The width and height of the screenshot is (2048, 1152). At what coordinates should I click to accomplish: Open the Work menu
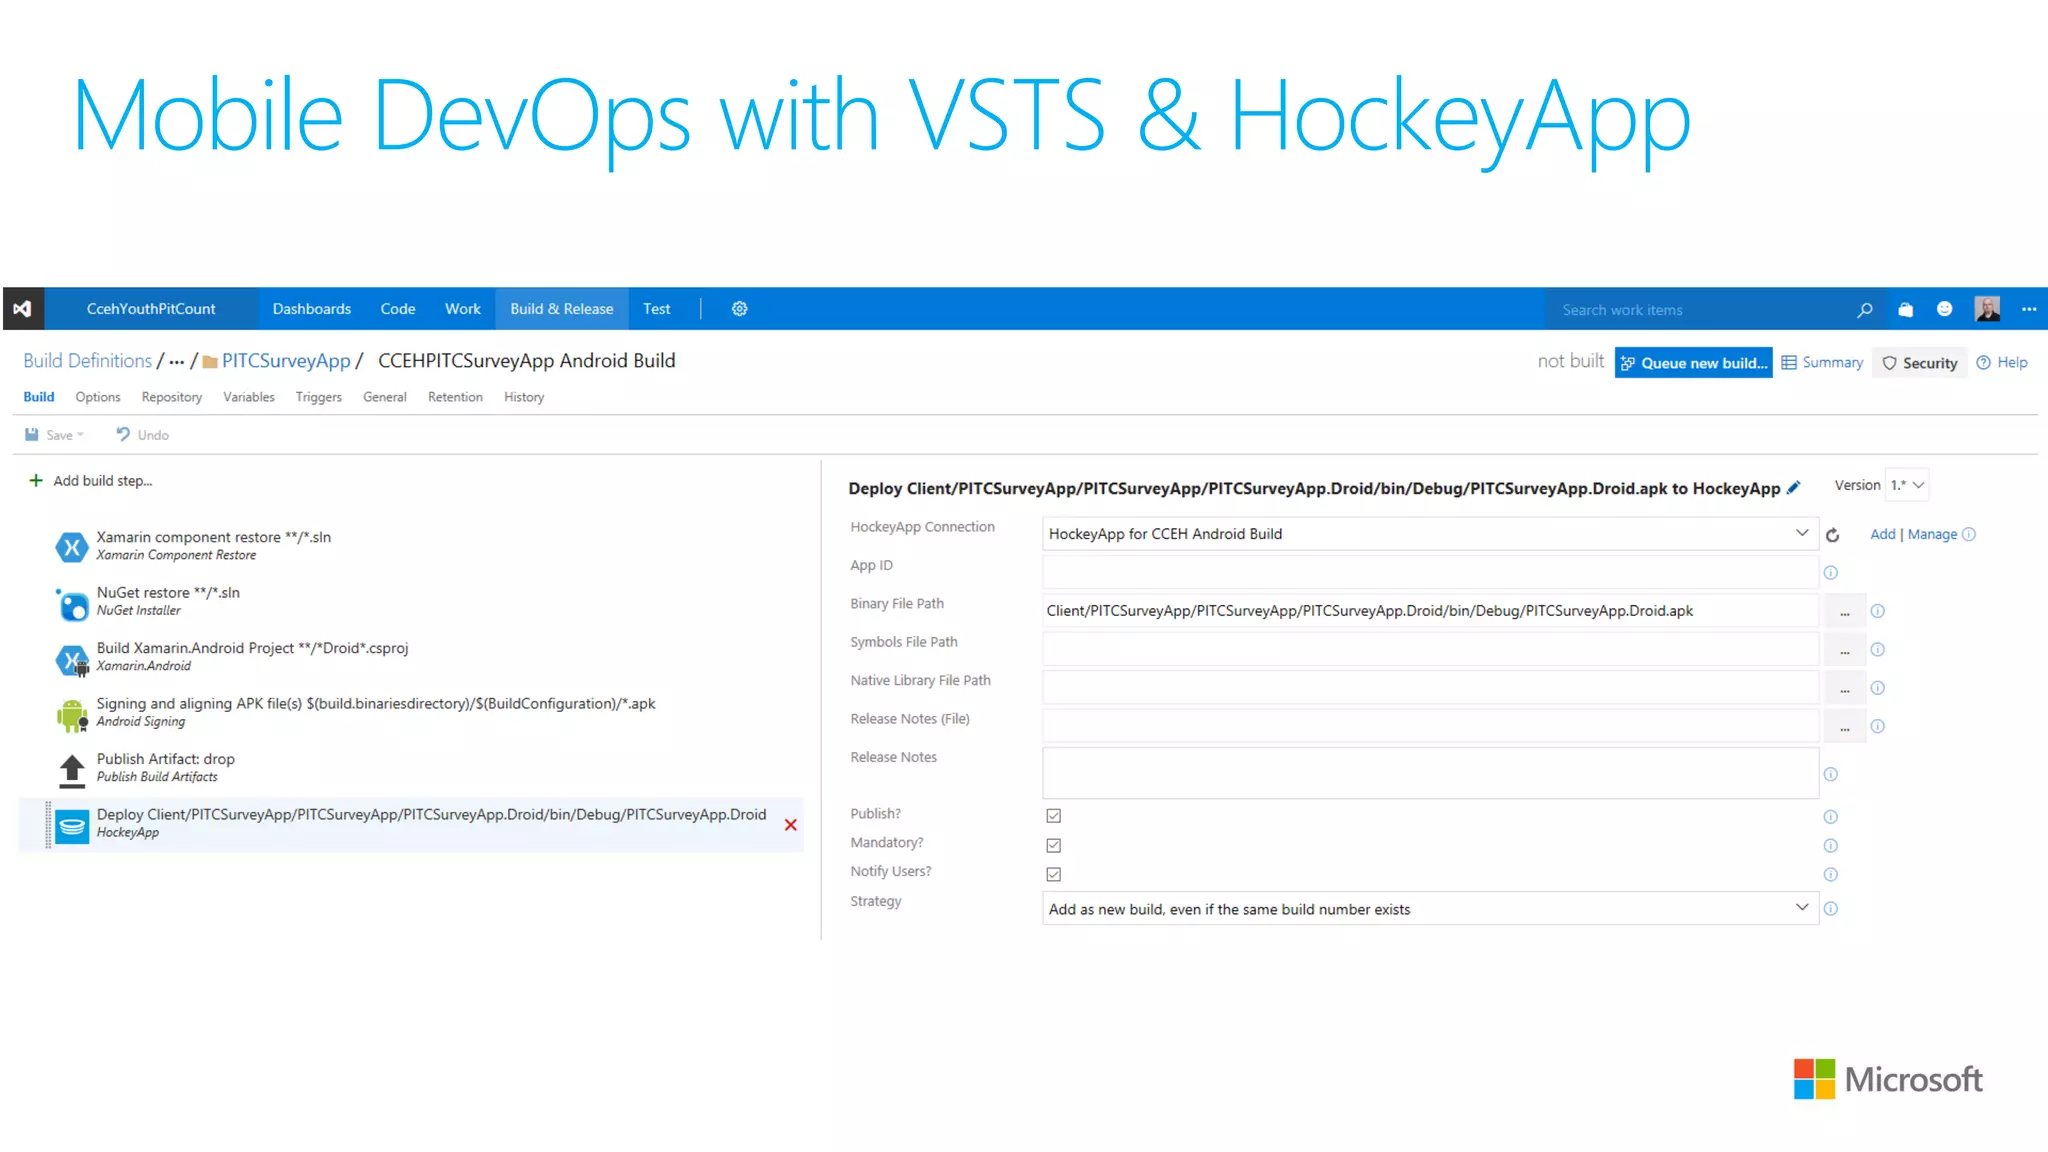[x=463, y=309]
